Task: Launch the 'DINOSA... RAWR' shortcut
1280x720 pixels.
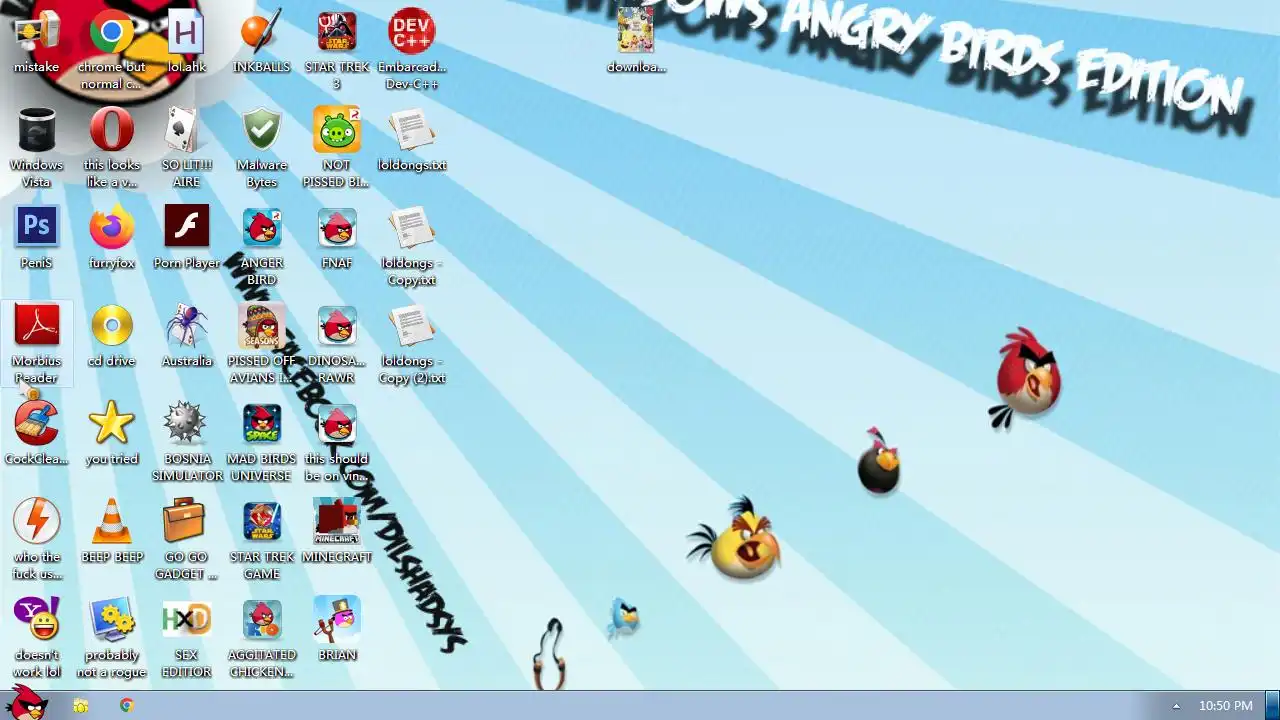Action: click(337, 344)
